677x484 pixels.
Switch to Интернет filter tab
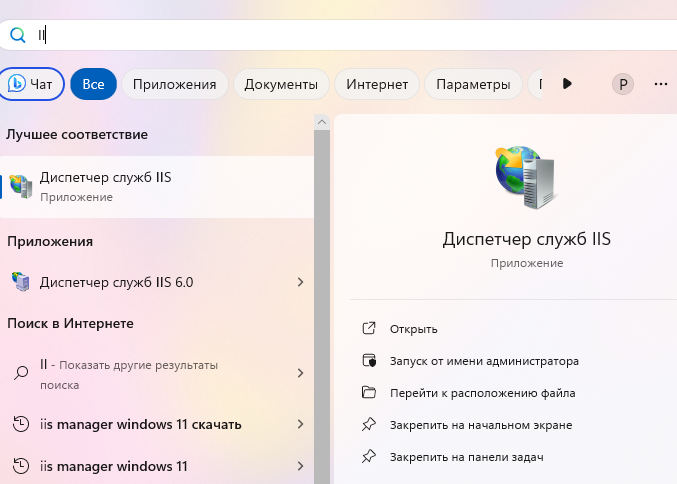tap(377, 84)
